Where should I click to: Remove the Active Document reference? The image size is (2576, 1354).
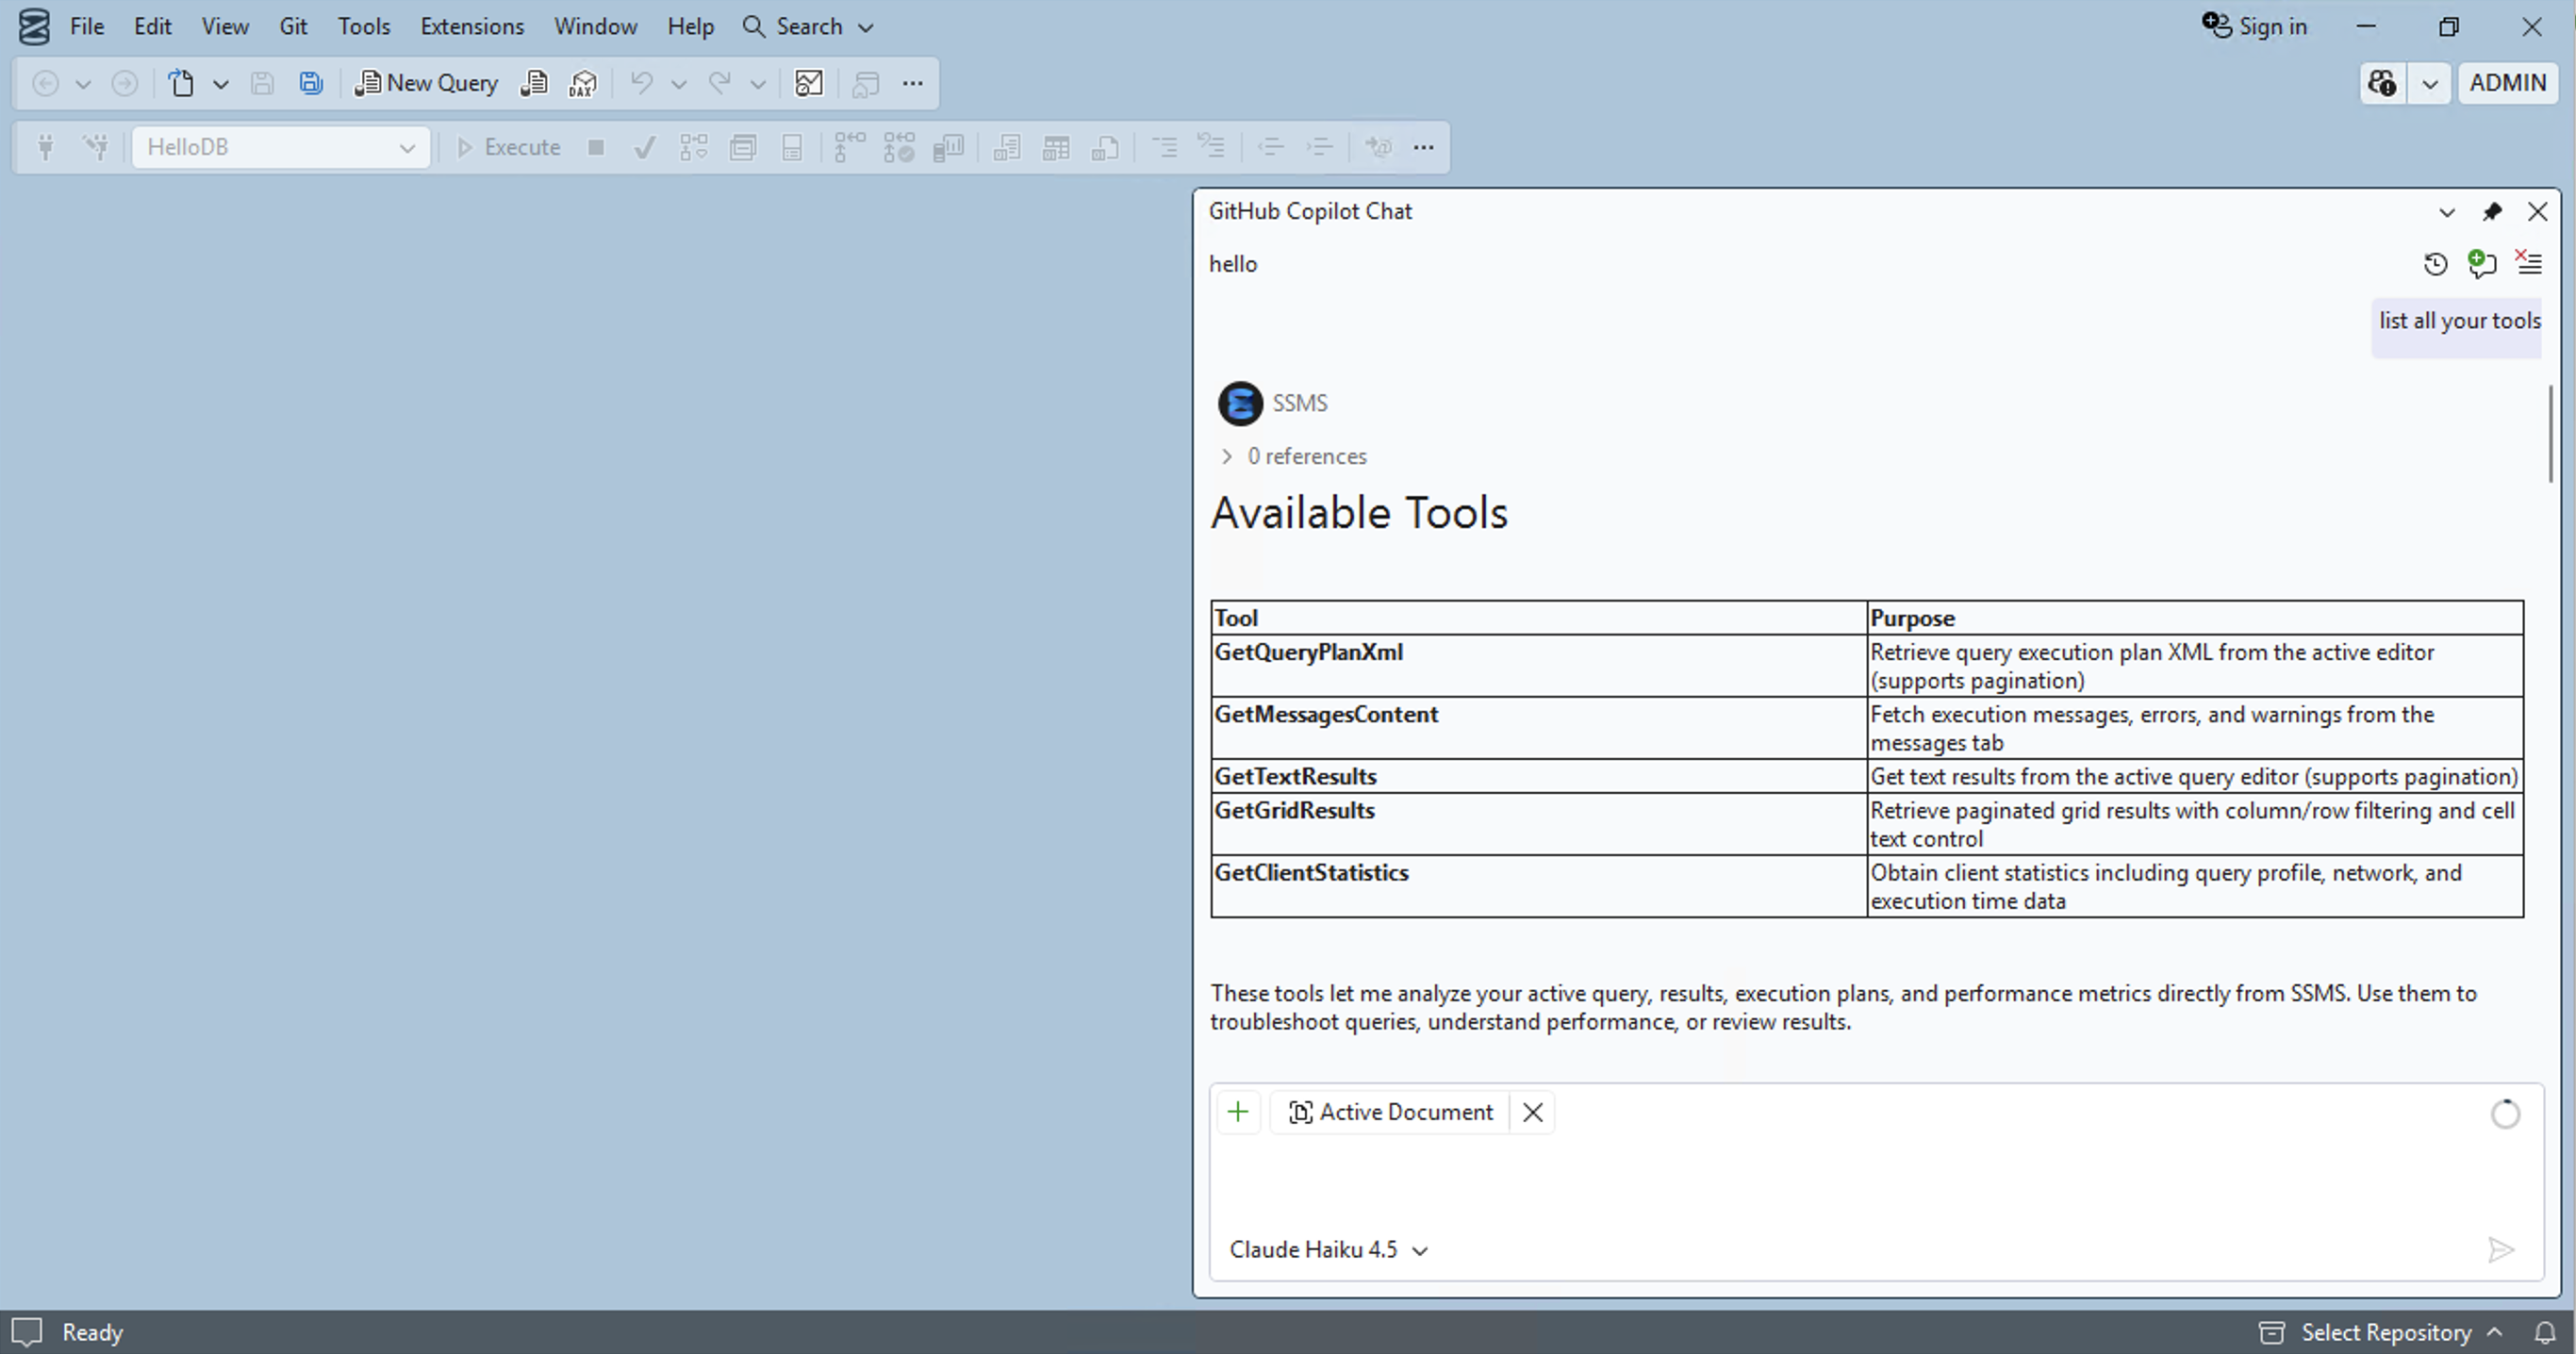pyautogui.click(x=1533, y=1112)
